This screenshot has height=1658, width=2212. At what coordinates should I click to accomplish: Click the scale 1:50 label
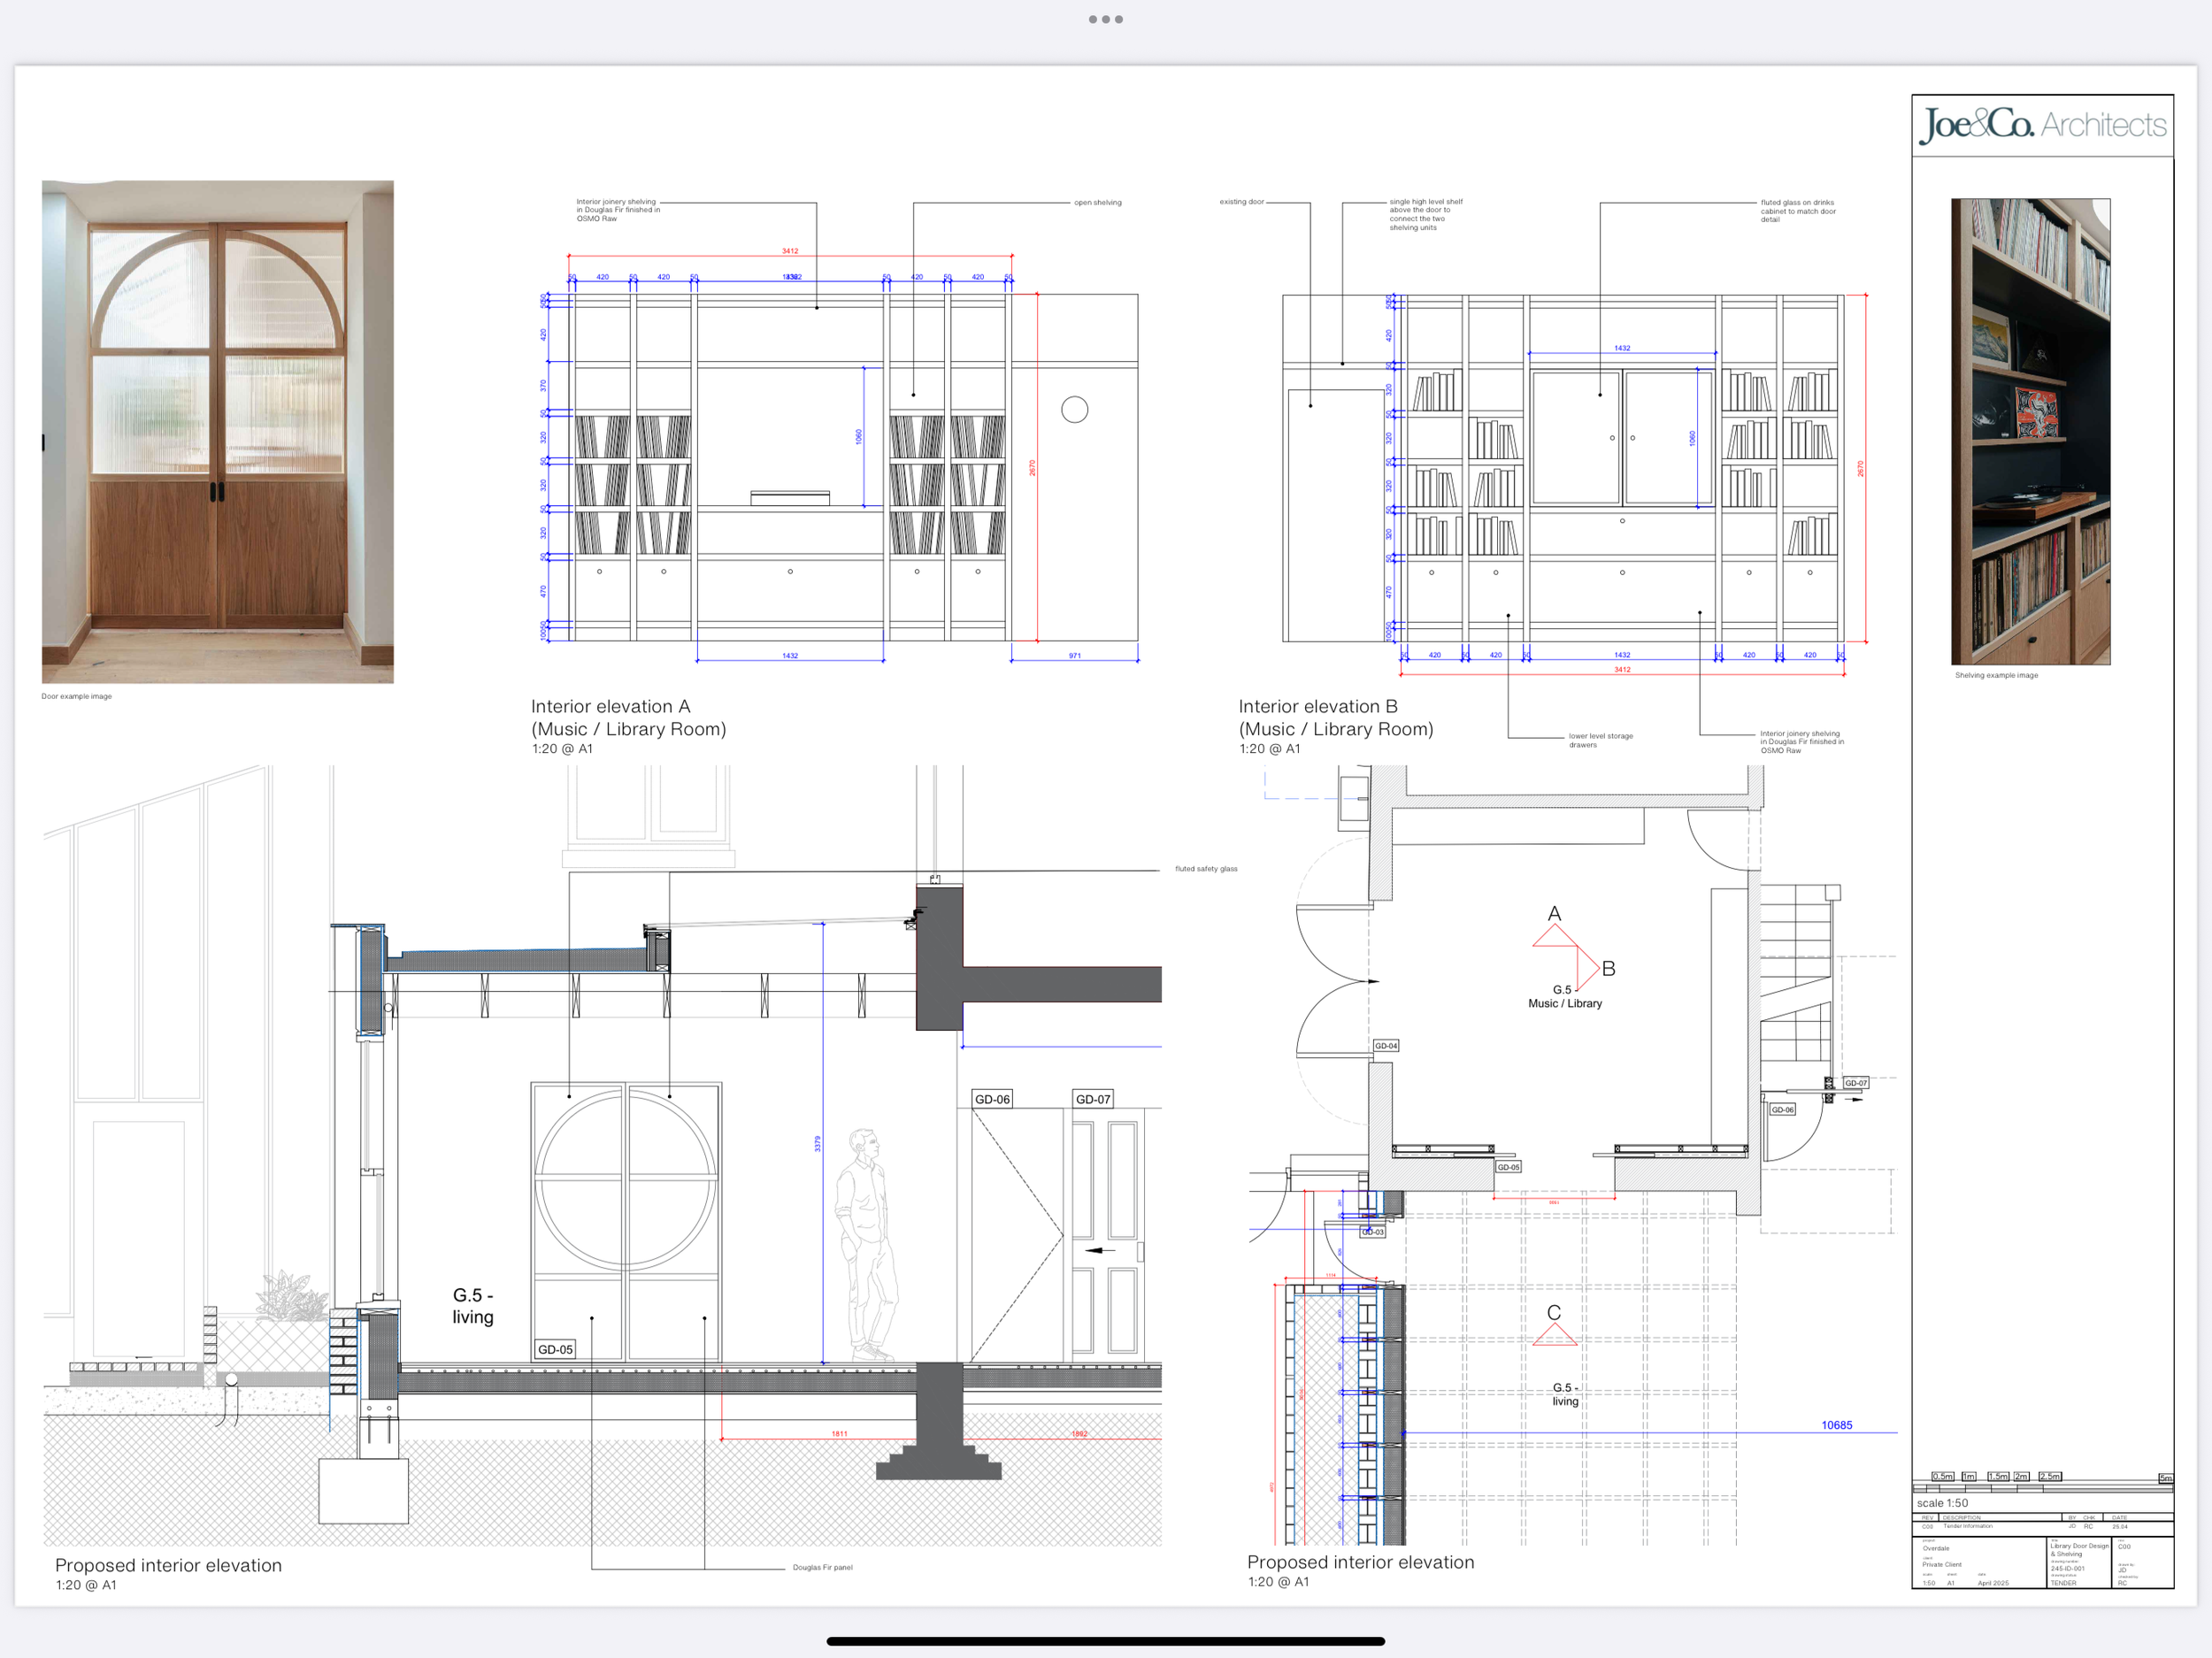pyautogui.click(x=1941, y=1503)
